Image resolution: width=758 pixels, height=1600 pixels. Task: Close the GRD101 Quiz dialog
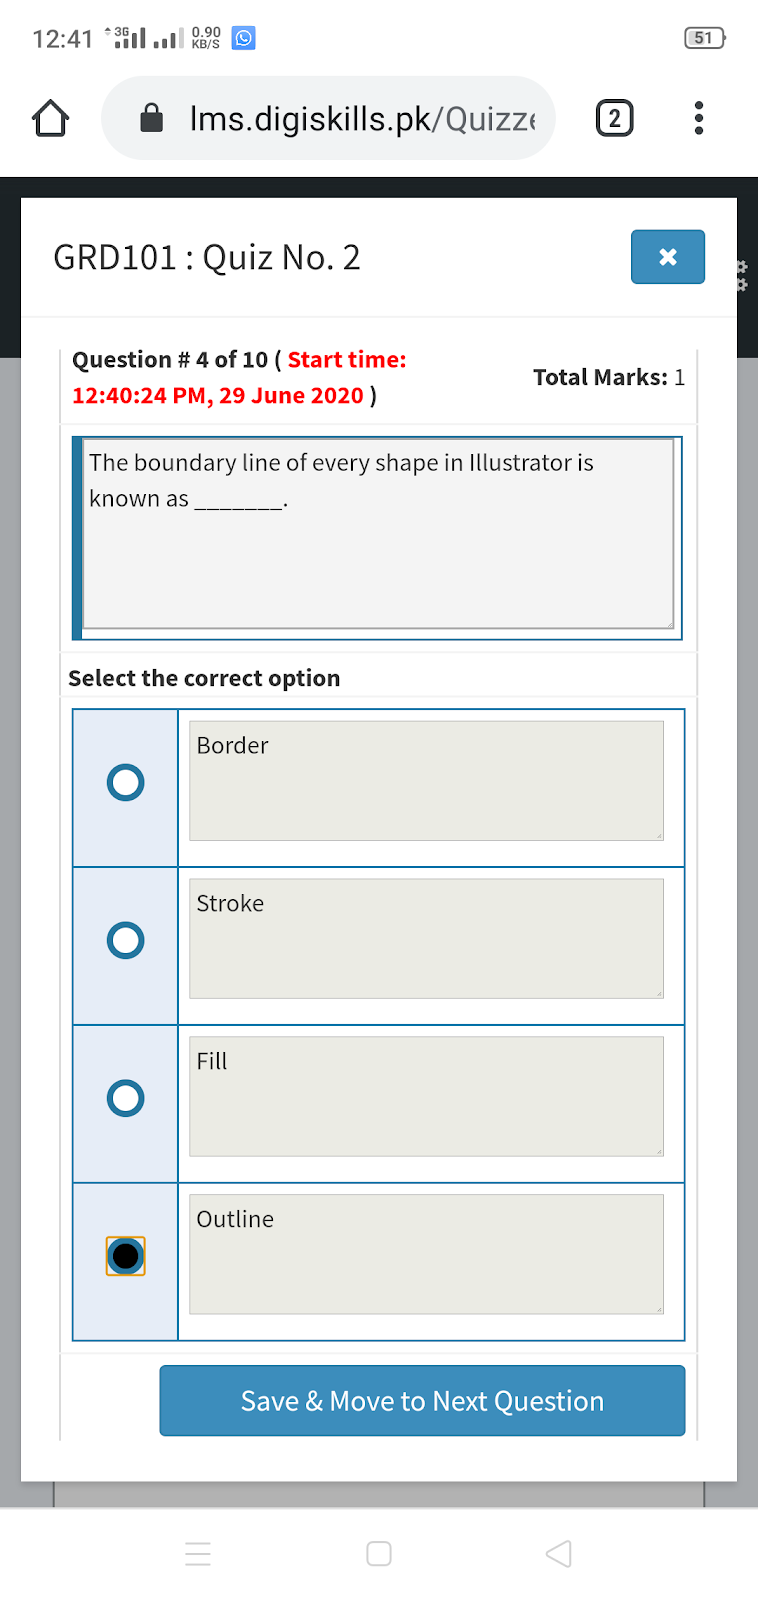[x=667, y=257]
